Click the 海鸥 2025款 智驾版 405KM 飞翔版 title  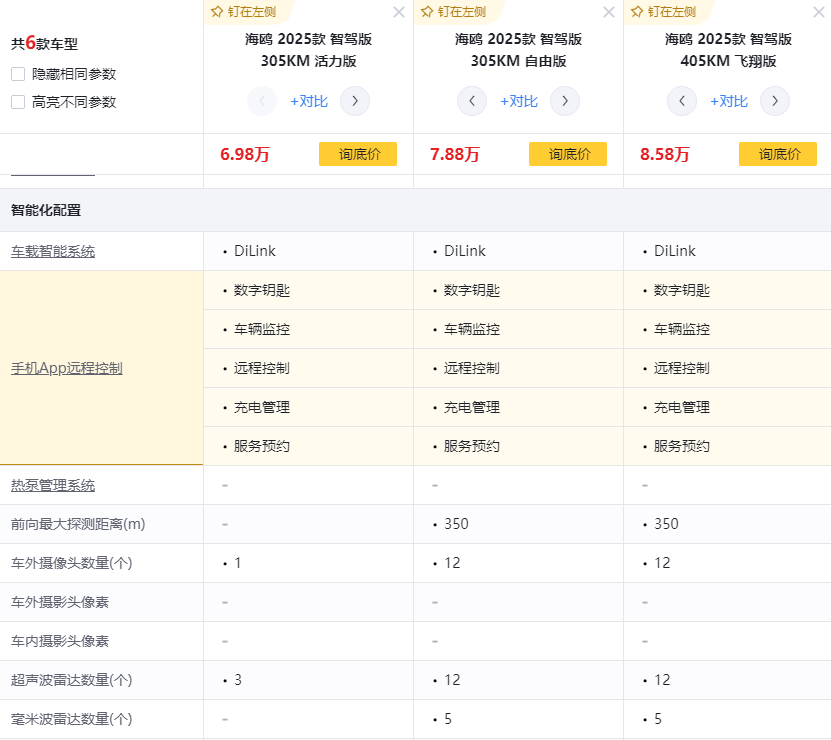(x=728, y=50)
